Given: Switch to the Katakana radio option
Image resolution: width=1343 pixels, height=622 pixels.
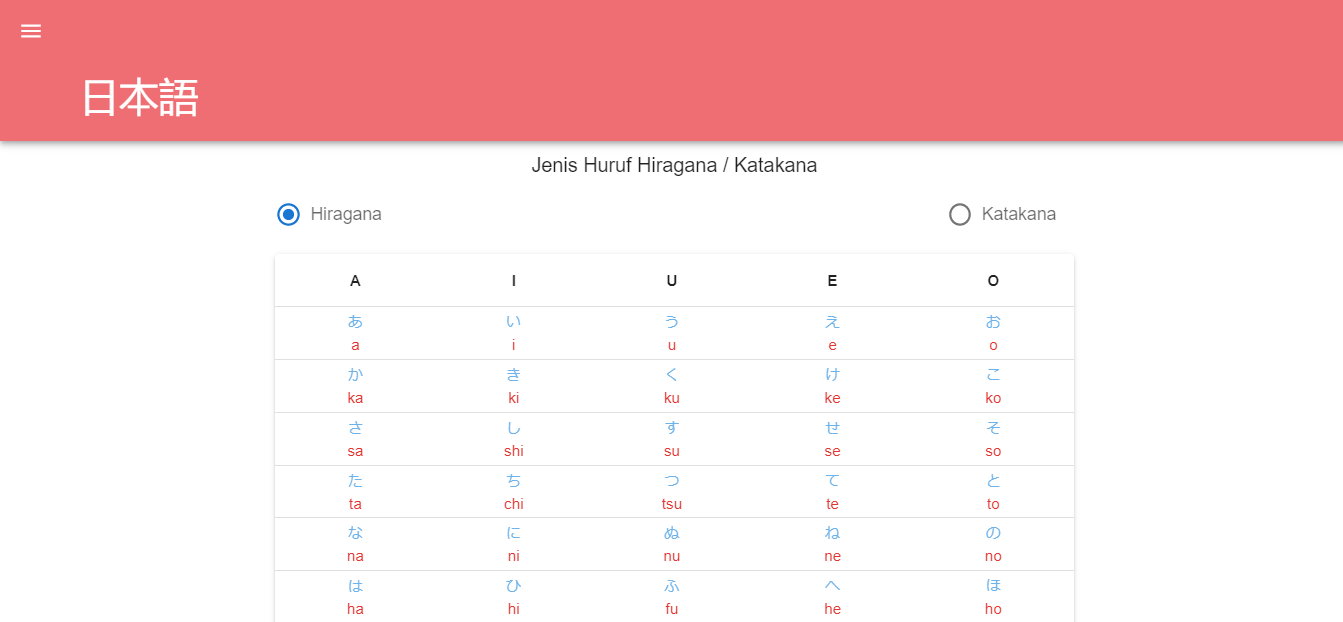Looking at the screenshot, I should point(960,214).
